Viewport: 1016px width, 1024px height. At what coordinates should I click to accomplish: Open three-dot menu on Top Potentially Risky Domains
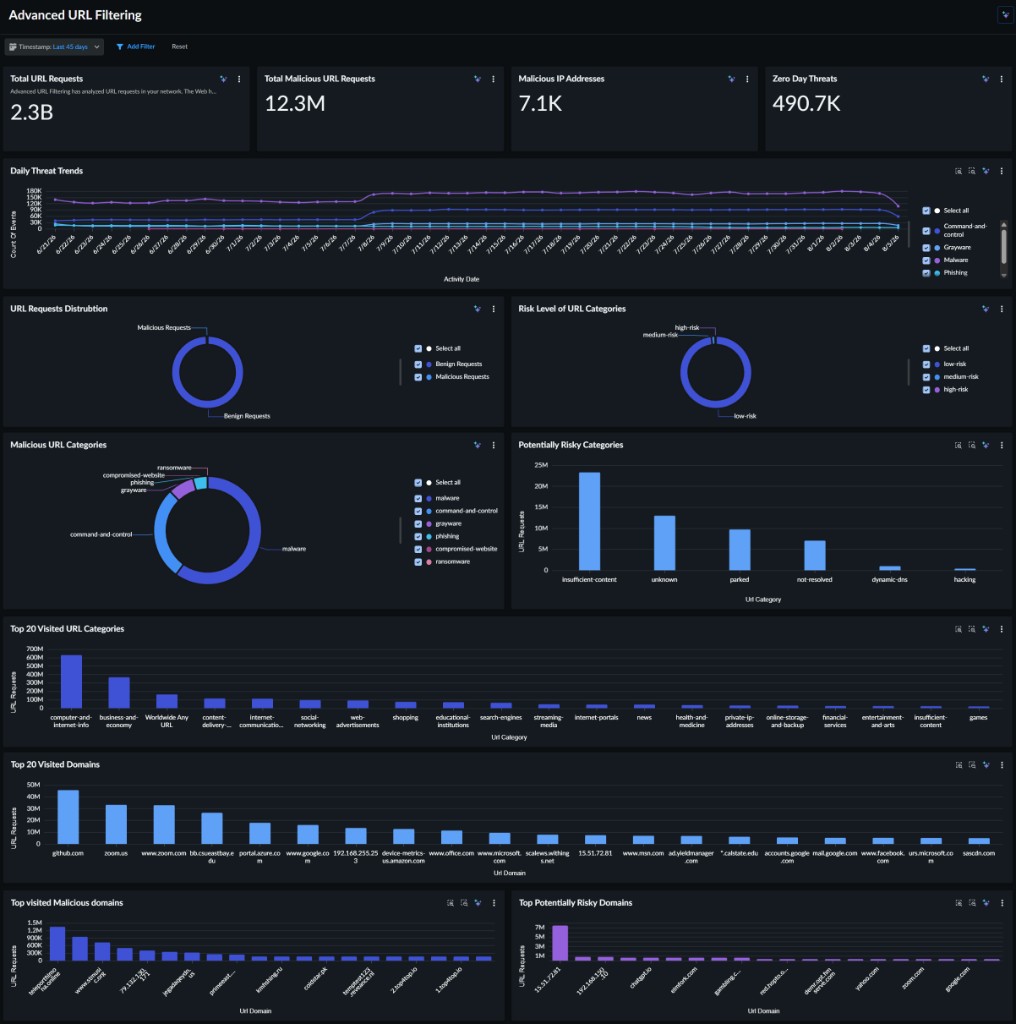(x=1002, y=903)
